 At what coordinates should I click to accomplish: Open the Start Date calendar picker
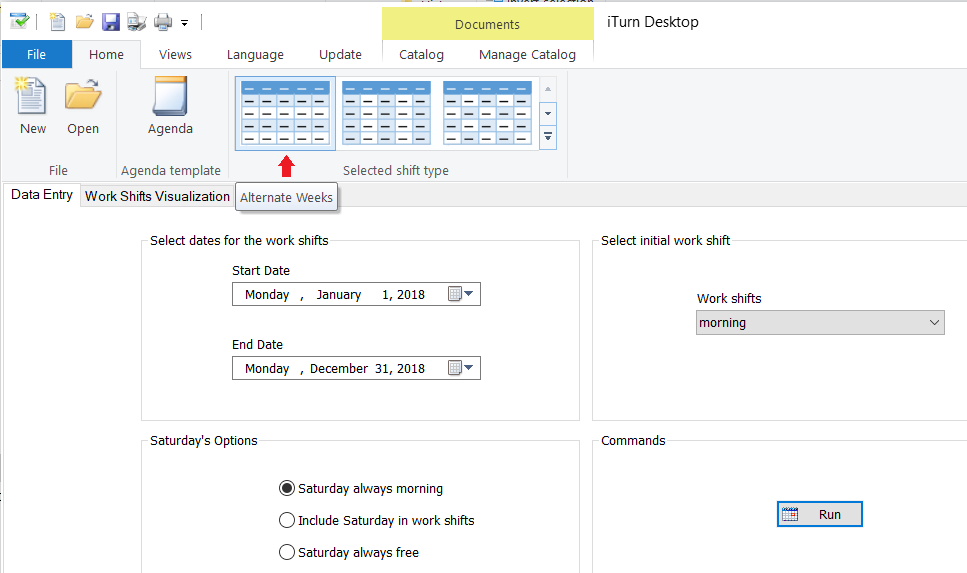(x=461, y=294)
